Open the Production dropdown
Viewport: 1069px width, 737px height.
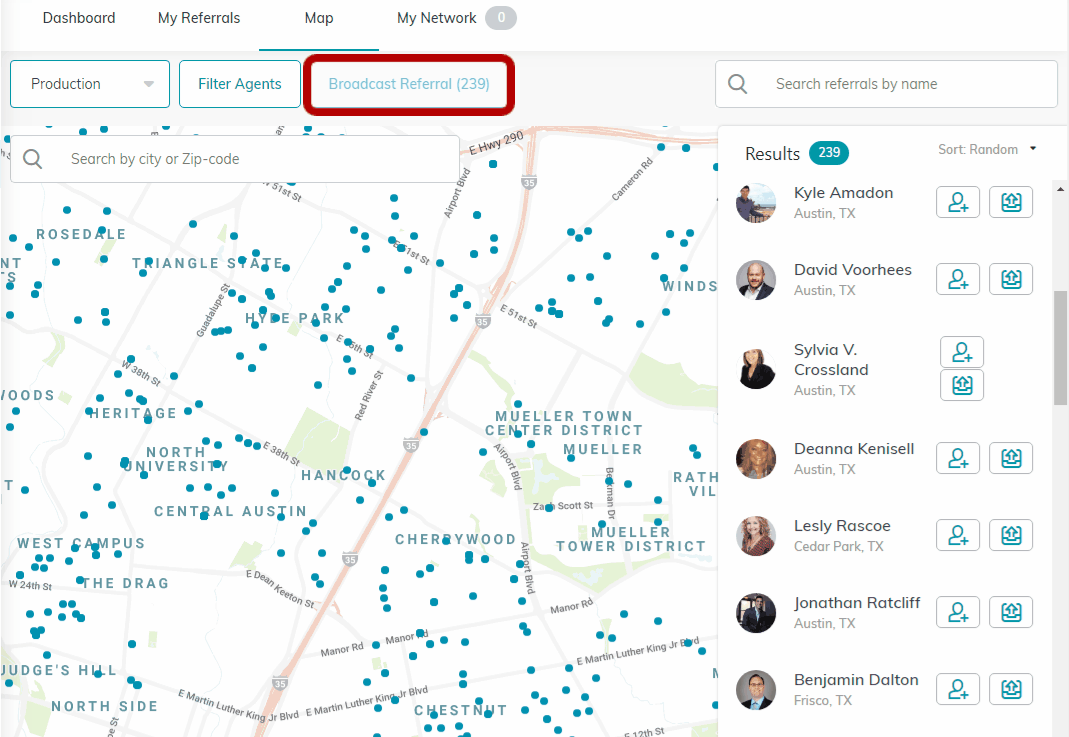coord(89,84)
